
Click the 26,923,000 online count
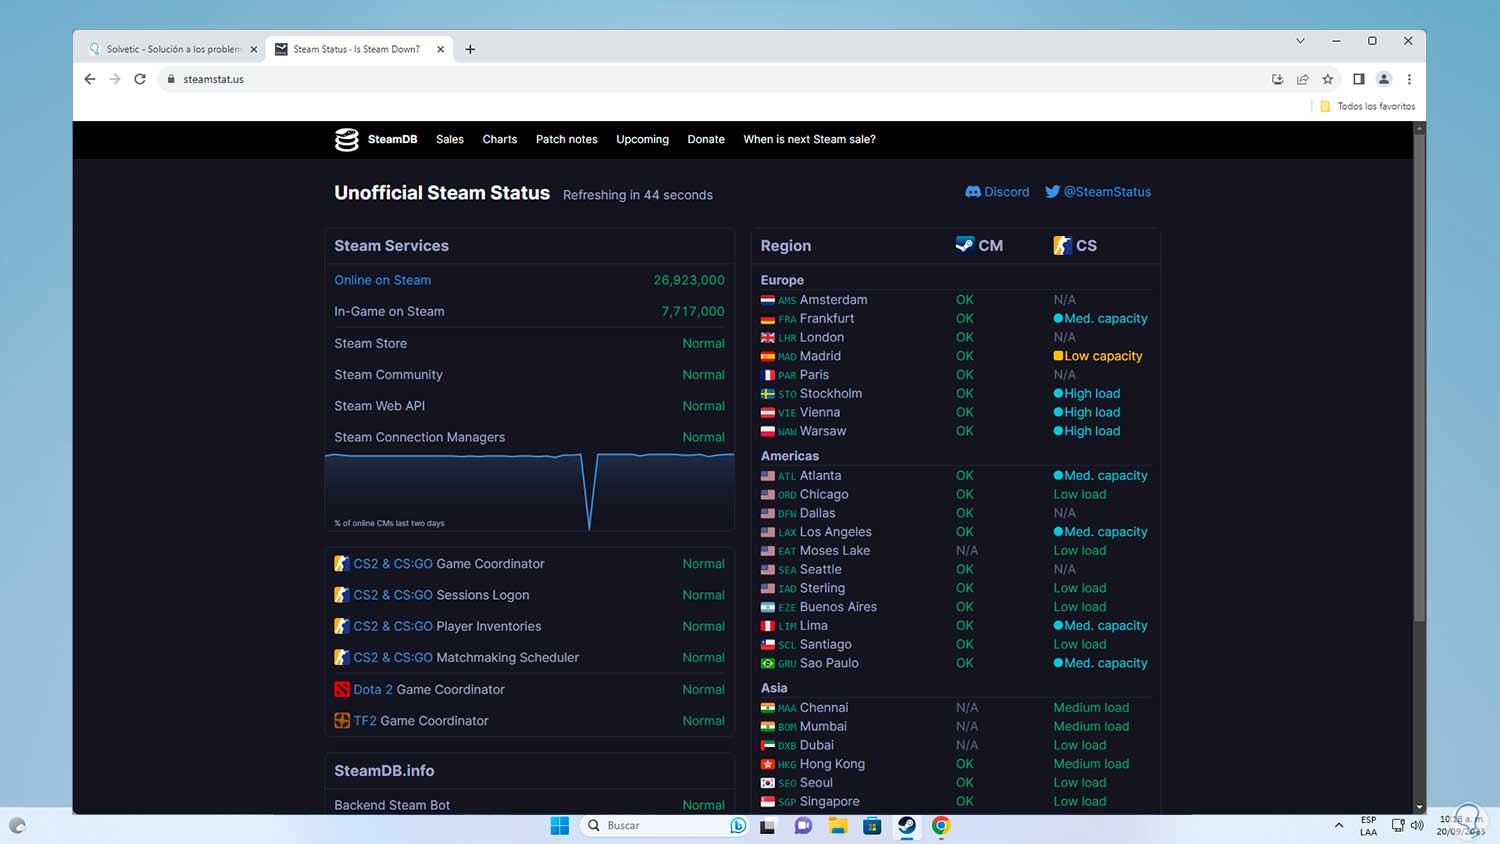pos(689,281)
